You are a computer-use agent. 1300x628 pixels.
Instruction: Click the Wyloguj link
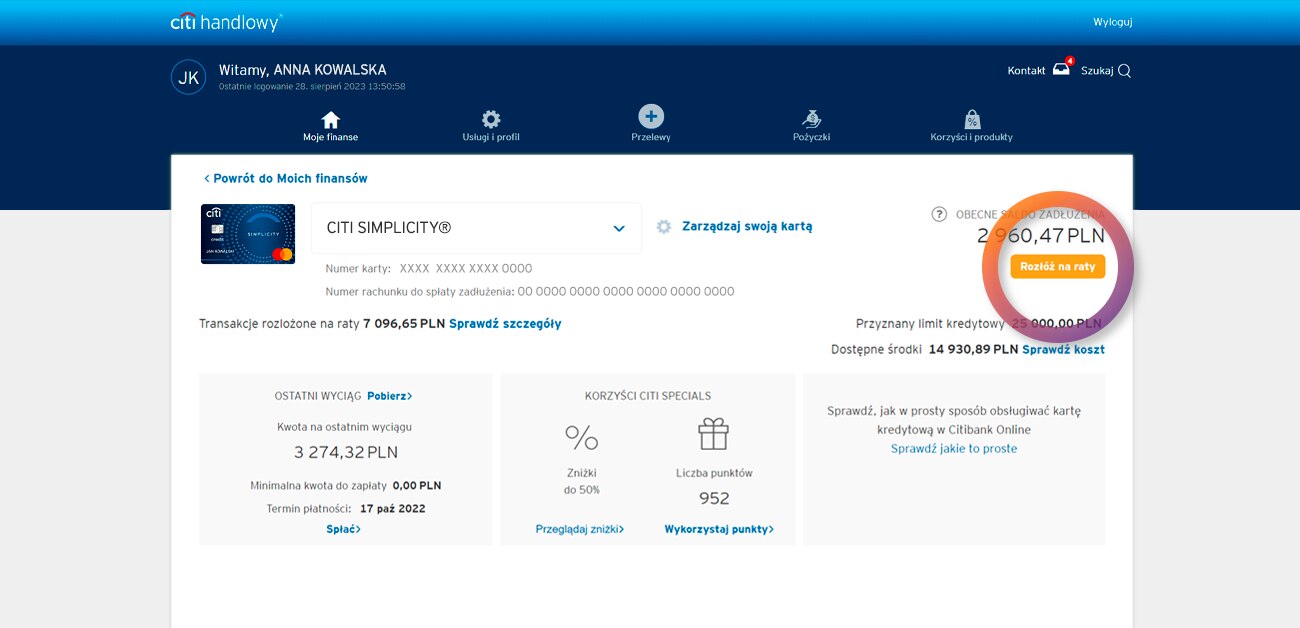[x=1113, y=22]
